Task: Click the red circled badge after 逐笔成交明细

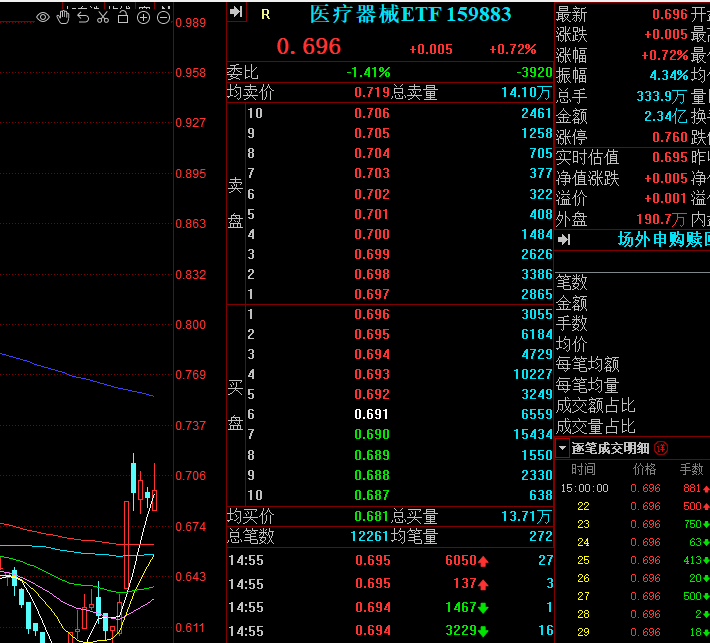Action: pos(661,448)
